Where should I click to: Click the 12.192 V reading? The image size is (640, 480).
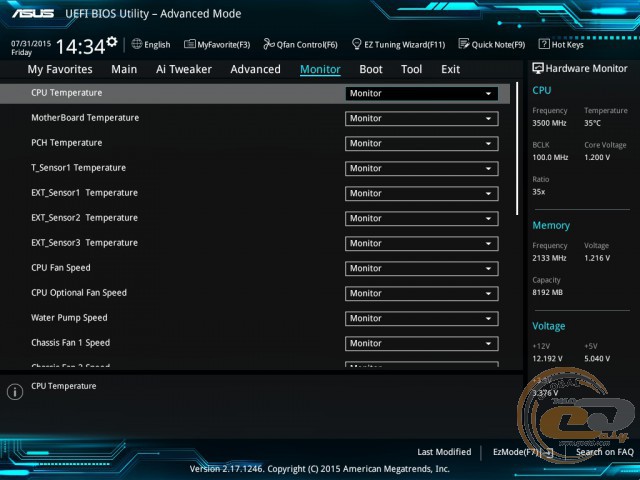(547, 359)
